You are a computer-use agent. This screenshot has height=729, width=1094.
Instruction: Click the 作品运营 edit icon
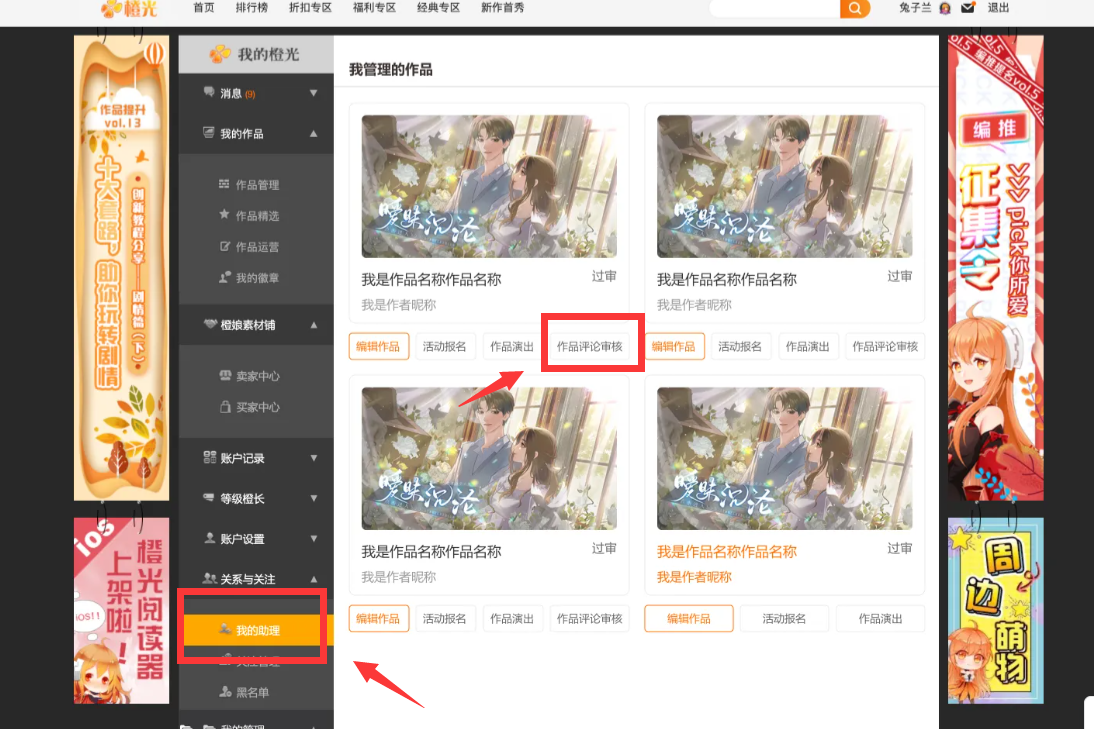pyautogui.click(x=225, y=246)
